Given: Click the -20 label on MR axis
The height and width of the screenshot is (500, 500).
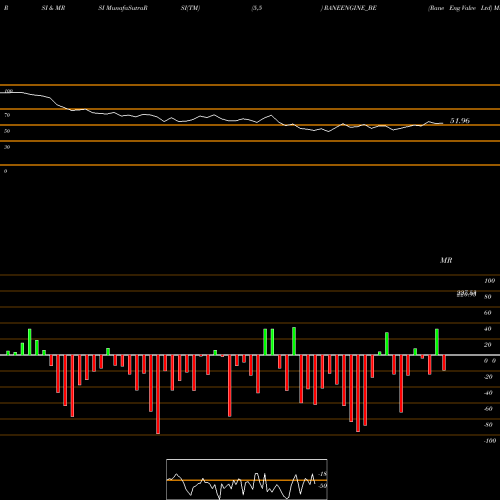Looking at the screenshot, I should coord(488,377).
